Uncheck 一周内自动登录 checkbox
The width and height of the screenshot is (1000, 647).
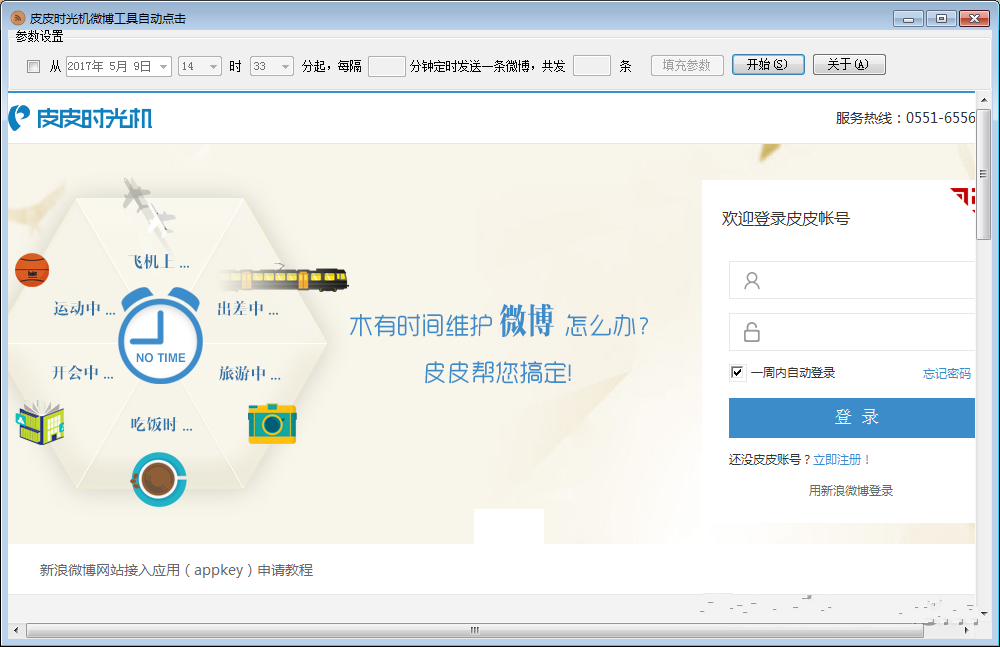(737, 373)
